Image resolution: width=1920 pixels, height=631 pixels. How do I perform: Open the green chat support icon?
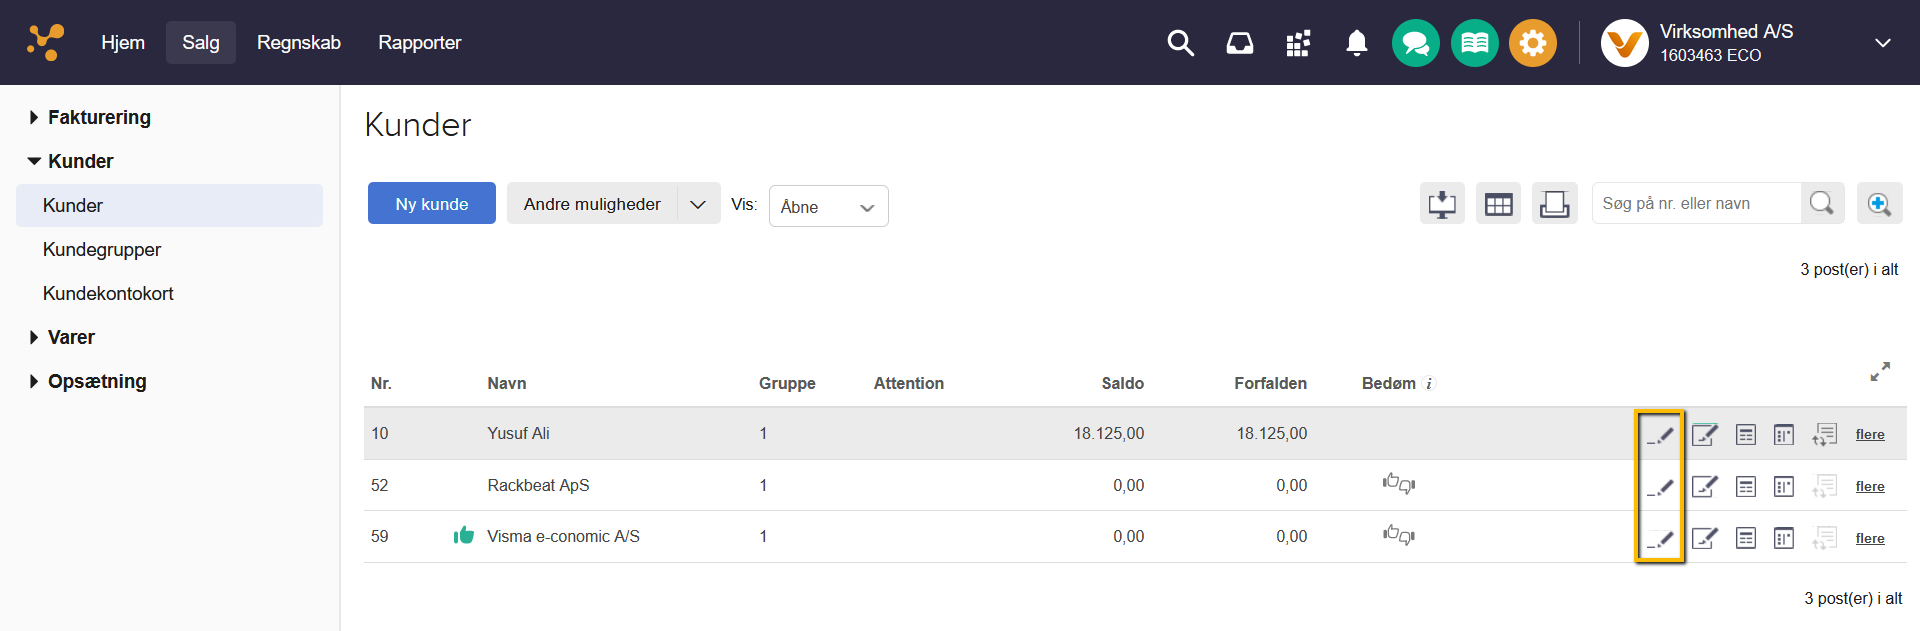pyautogui.click(x=1415, y=43)
